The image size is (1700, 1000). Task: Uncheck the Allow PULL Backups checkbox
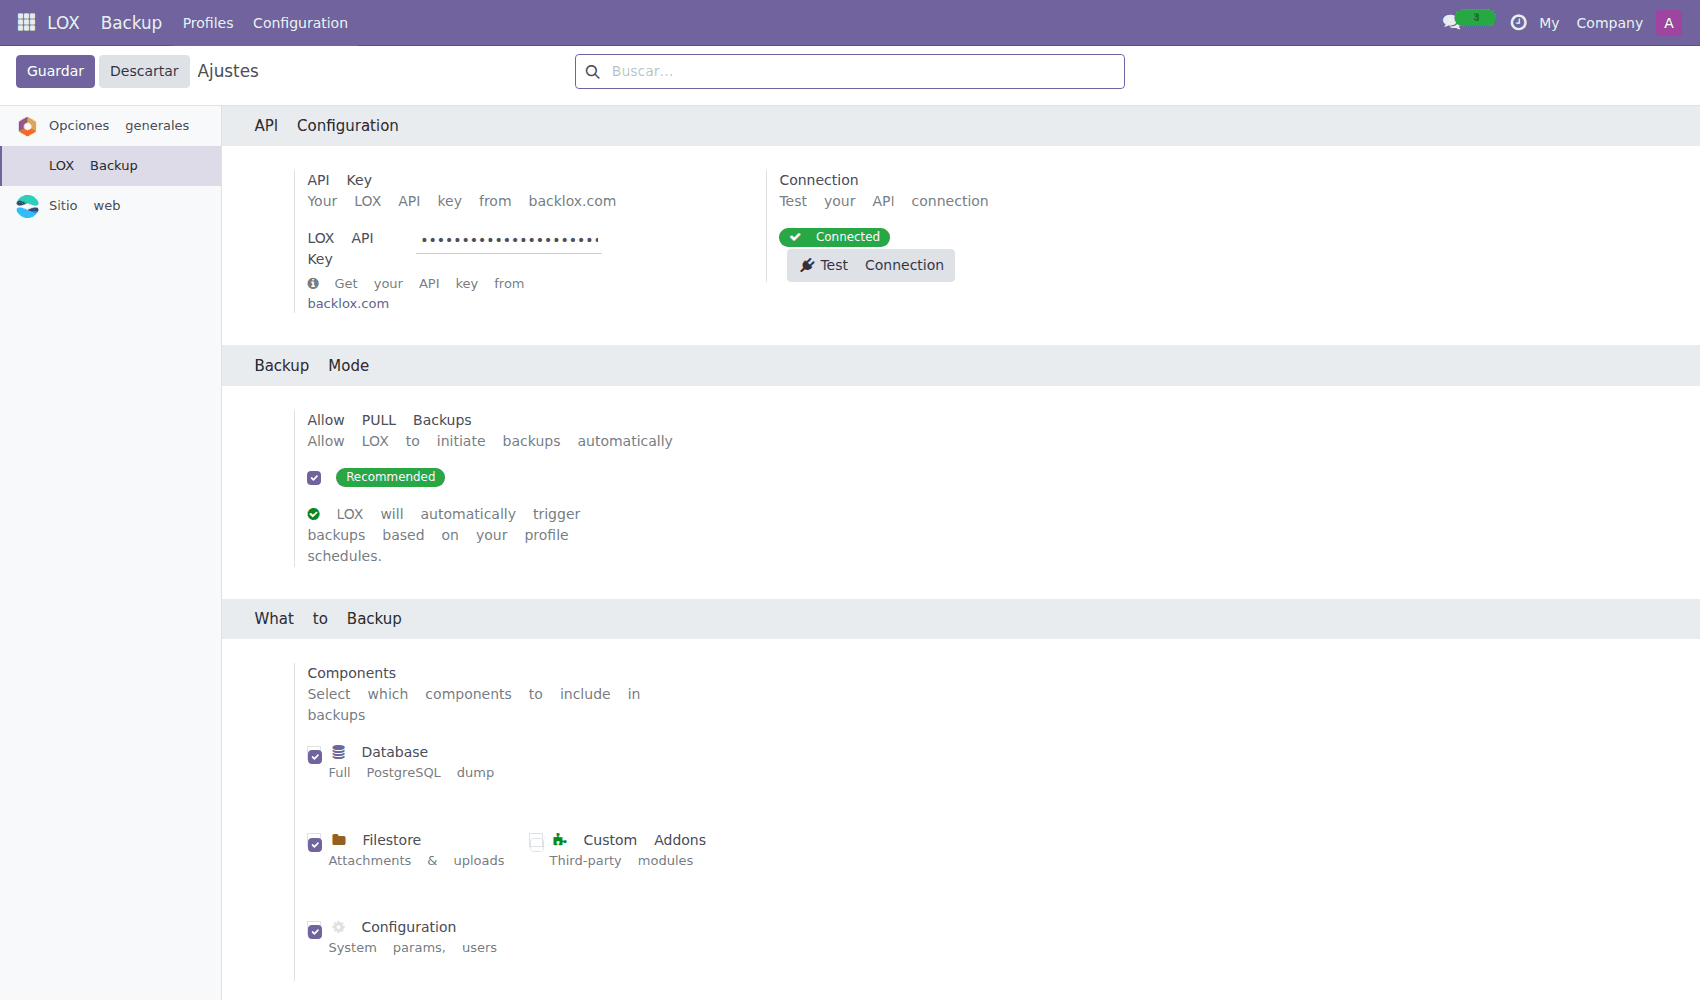click(314, 477)
